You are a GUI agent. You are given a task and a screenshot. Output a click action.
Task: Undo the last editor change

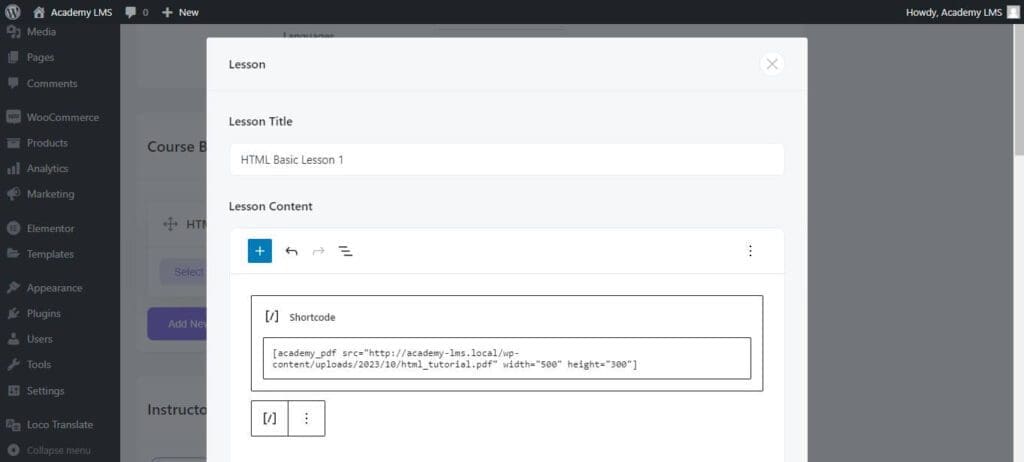click(291, 251)
